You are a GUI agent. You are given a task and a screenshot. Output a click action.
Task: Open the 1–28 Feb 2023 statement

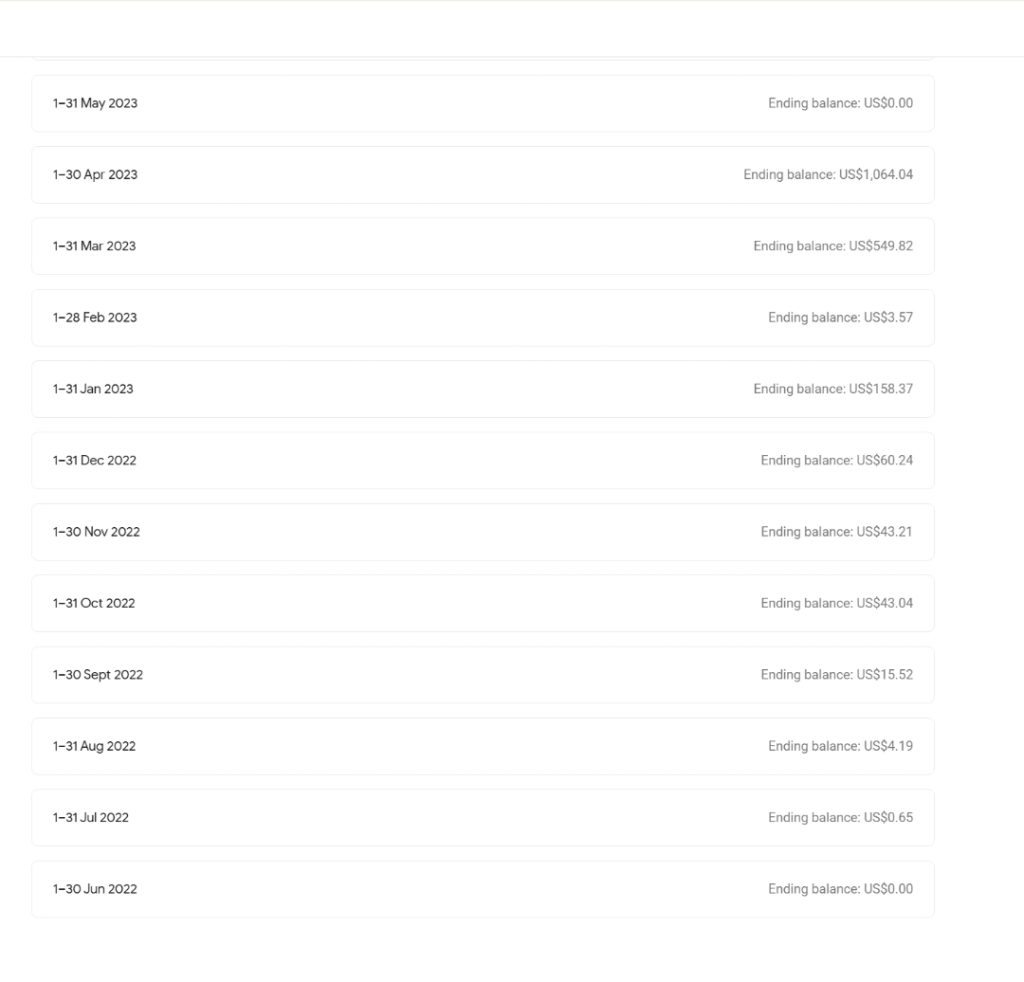[x=95, y=318]
